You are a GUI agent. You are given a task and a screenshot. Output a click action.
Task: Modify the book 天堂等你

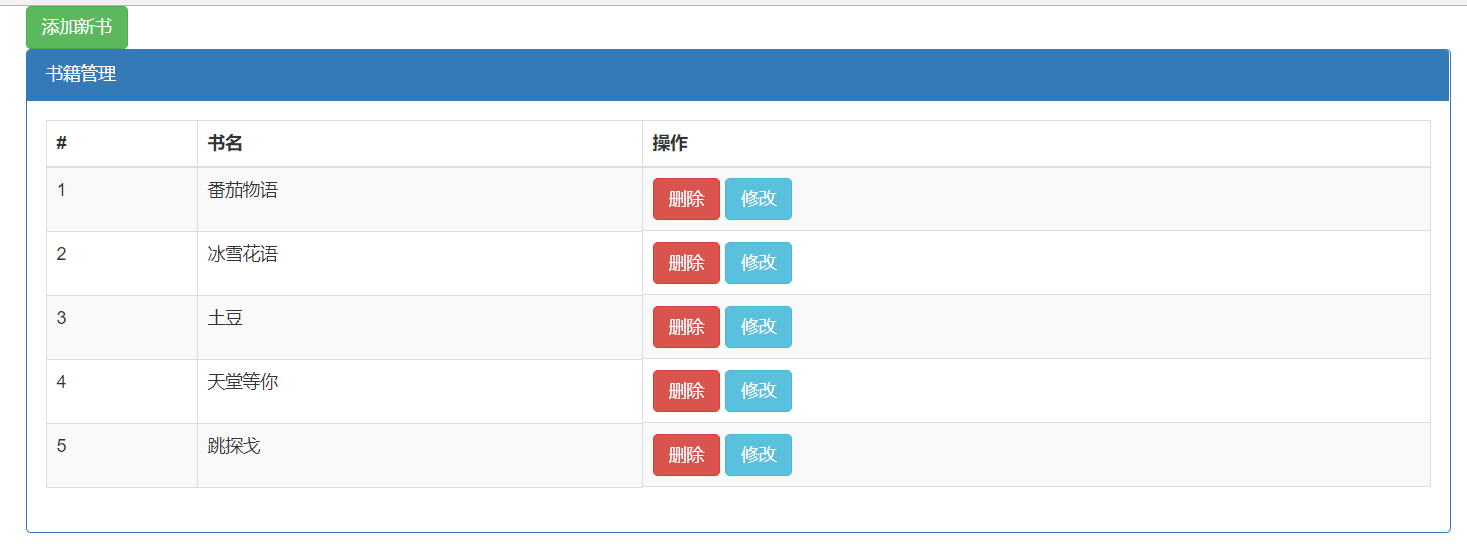[x=758, y=391]
